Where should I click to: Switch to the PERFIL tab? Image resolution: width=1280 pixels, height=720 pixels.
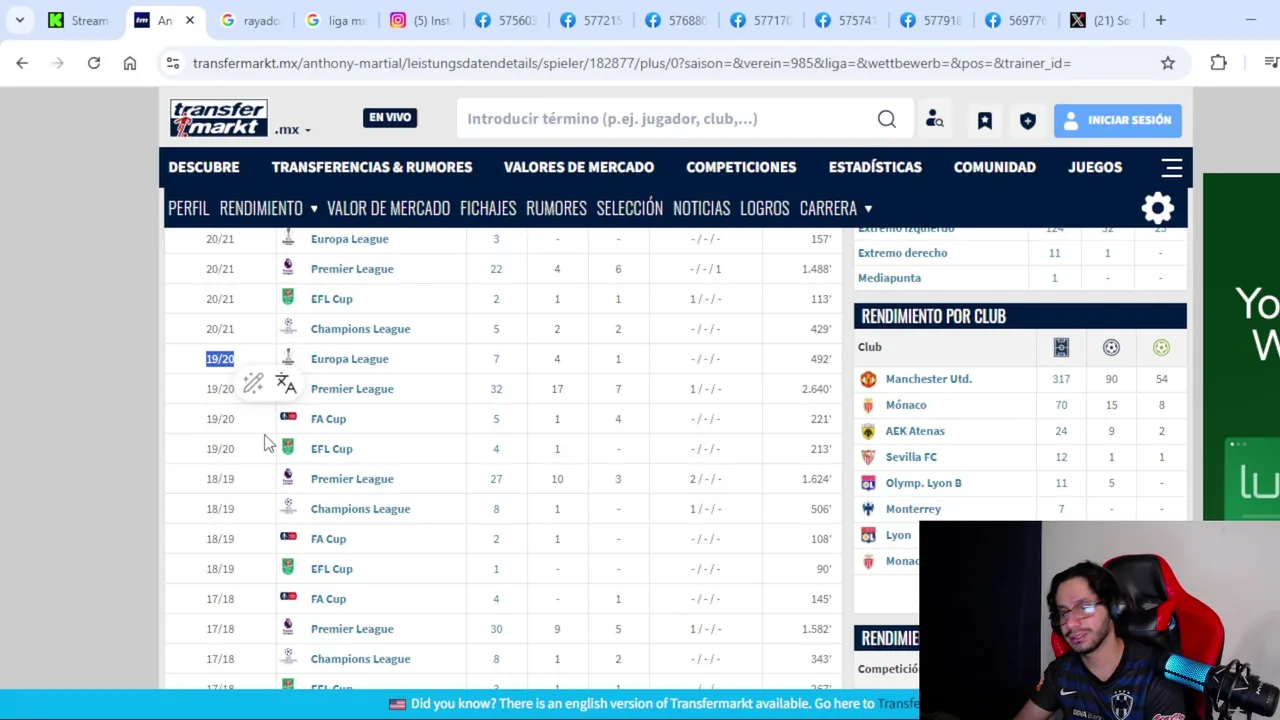tap(189, 208)
